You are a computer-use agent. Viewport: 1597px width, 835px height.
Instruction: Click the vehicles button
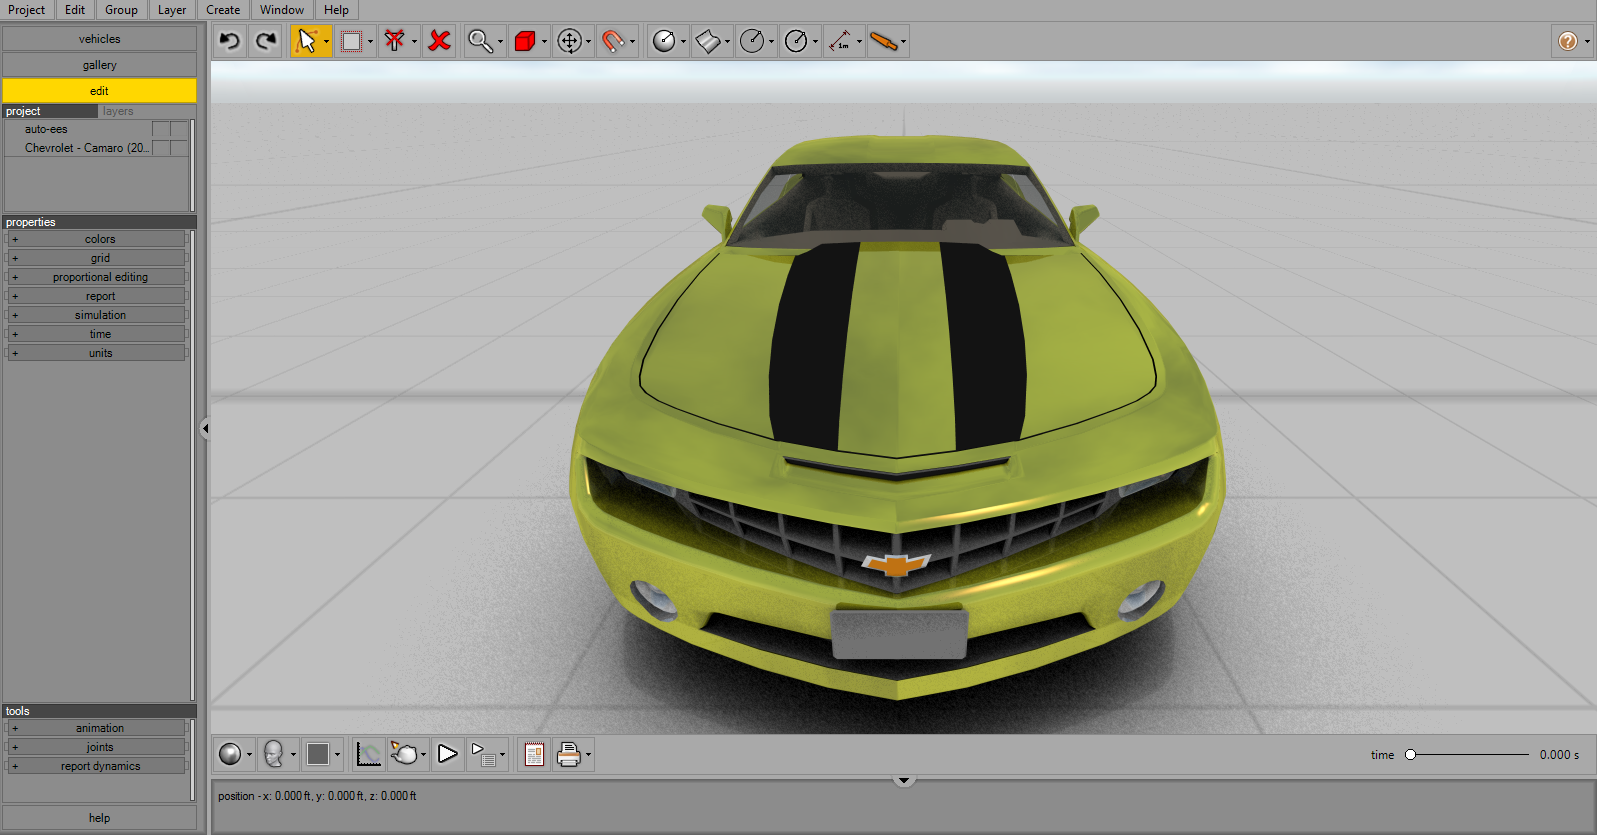pos(99,39)
